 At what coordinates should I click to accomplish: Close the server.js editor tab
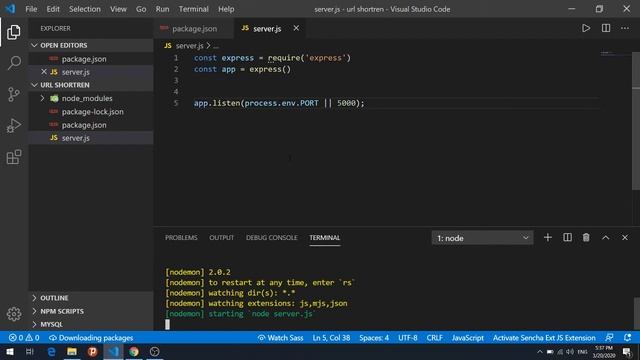(x=296, y=28)
